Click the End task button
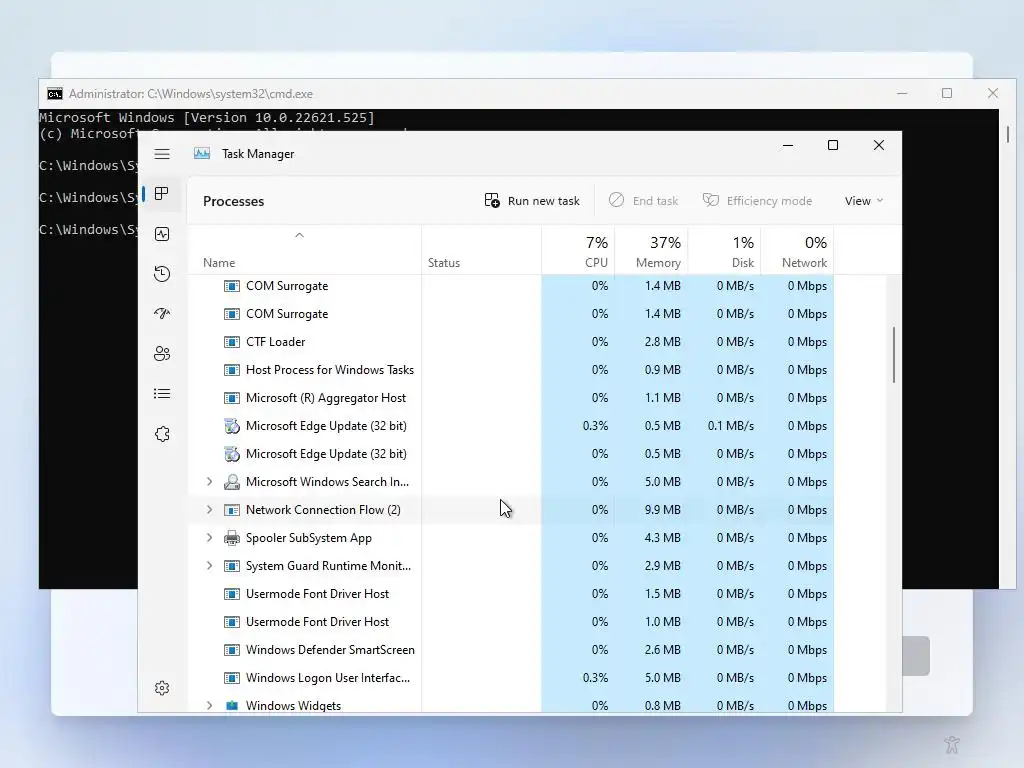 coord(643,200)
